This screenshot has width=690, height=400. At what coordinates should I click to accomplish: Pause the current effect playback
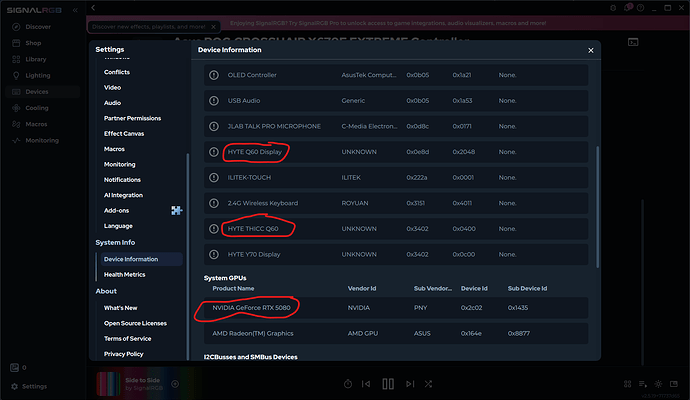(388, 384)
